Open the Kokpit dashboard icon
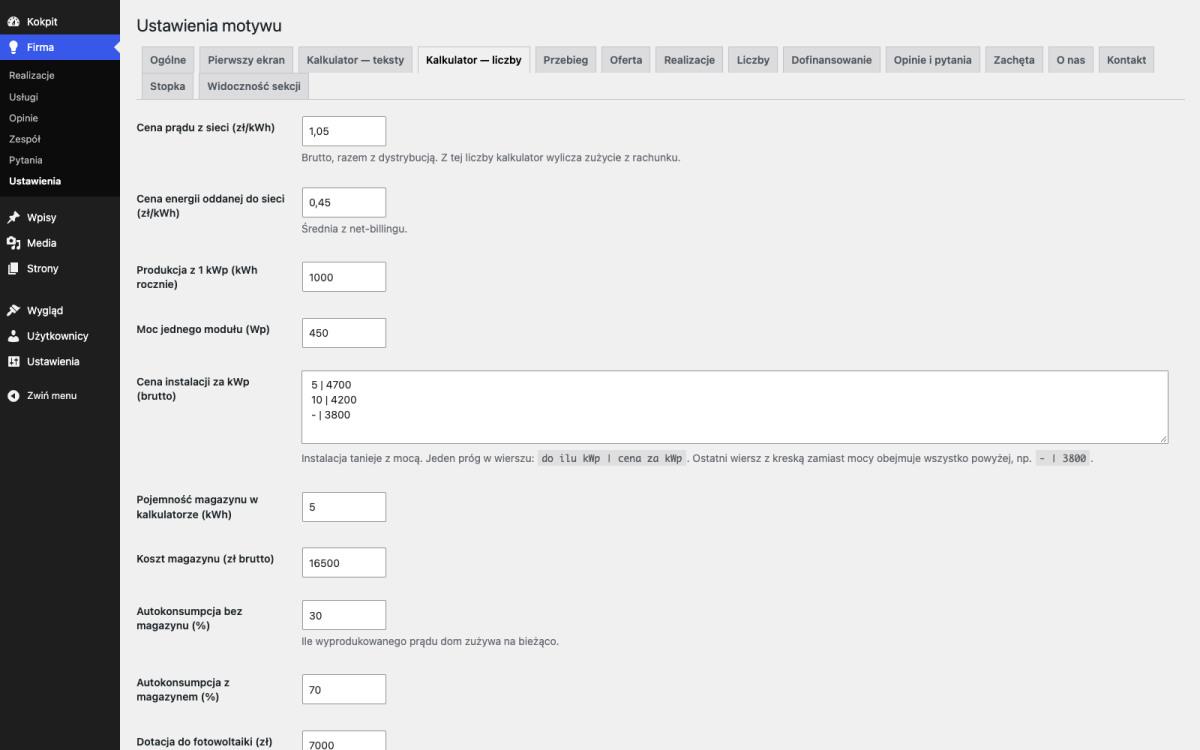 [13, 21]
